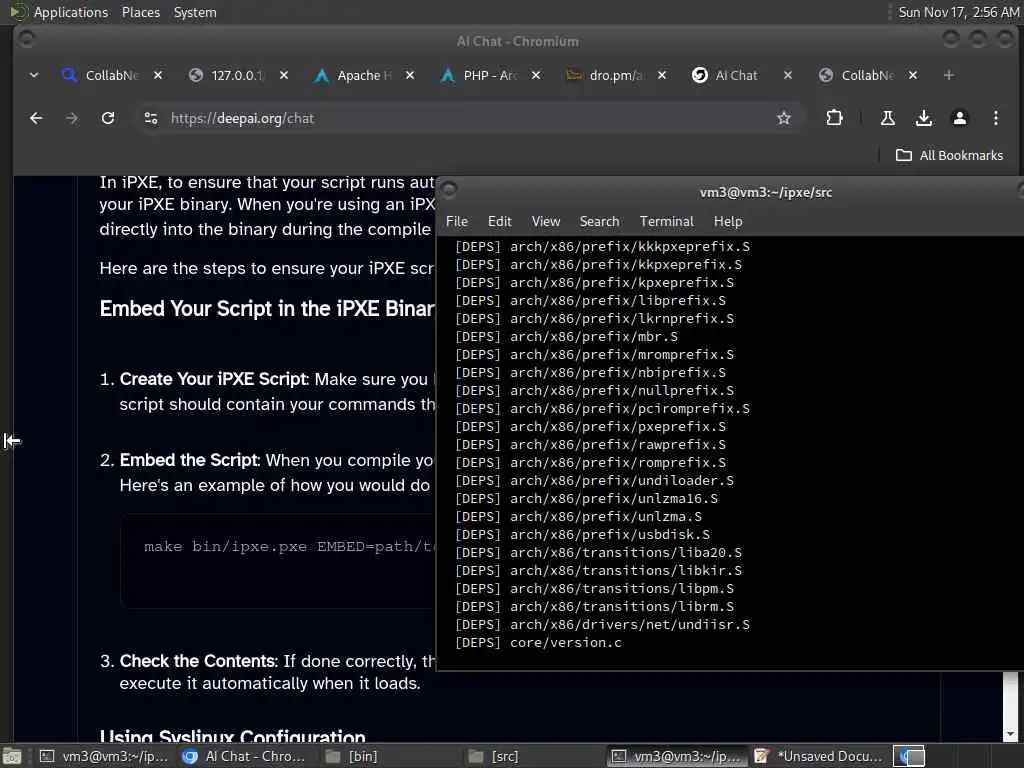Close the Apache tab
Image resolution: width=1024 pixels, height=768 pixels.
pyautogui.click(x=410, y=76)
